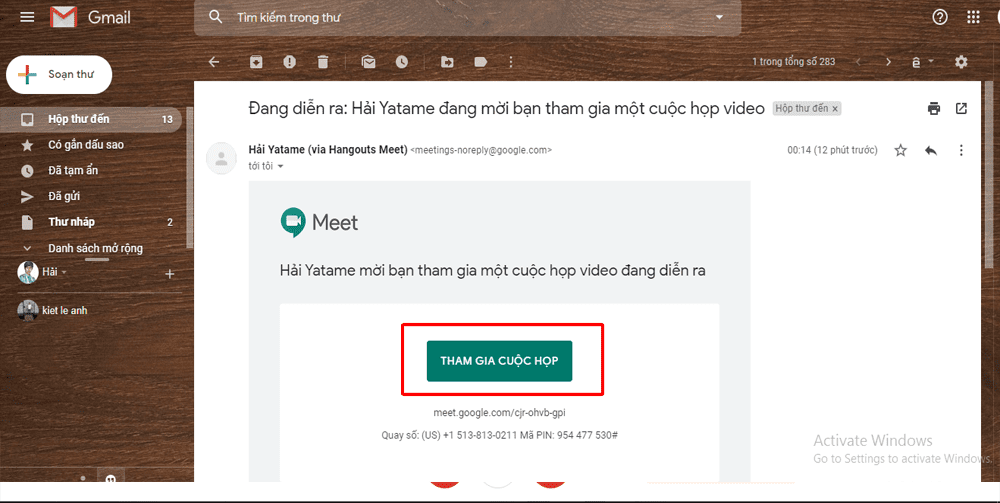
Task: Open the toolbar more options menu
Action: pos(510,62)
